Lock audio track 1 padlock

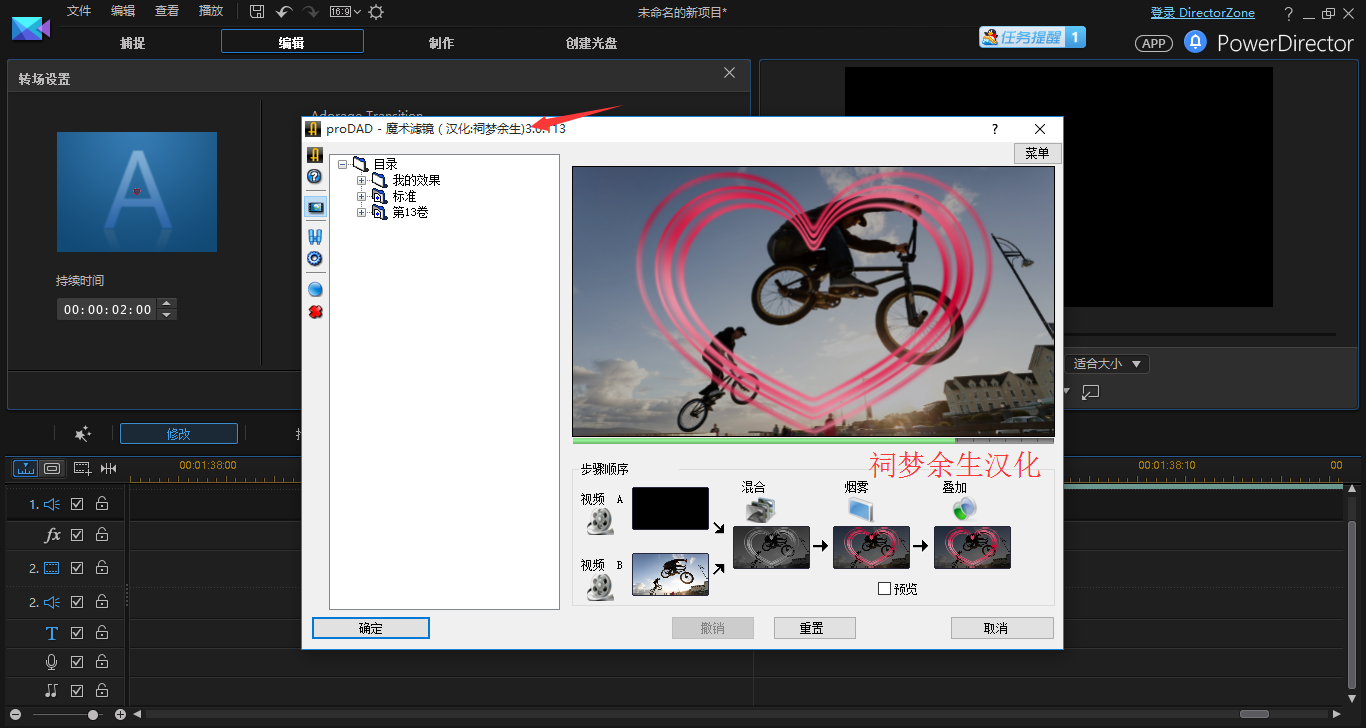point(102,505)
